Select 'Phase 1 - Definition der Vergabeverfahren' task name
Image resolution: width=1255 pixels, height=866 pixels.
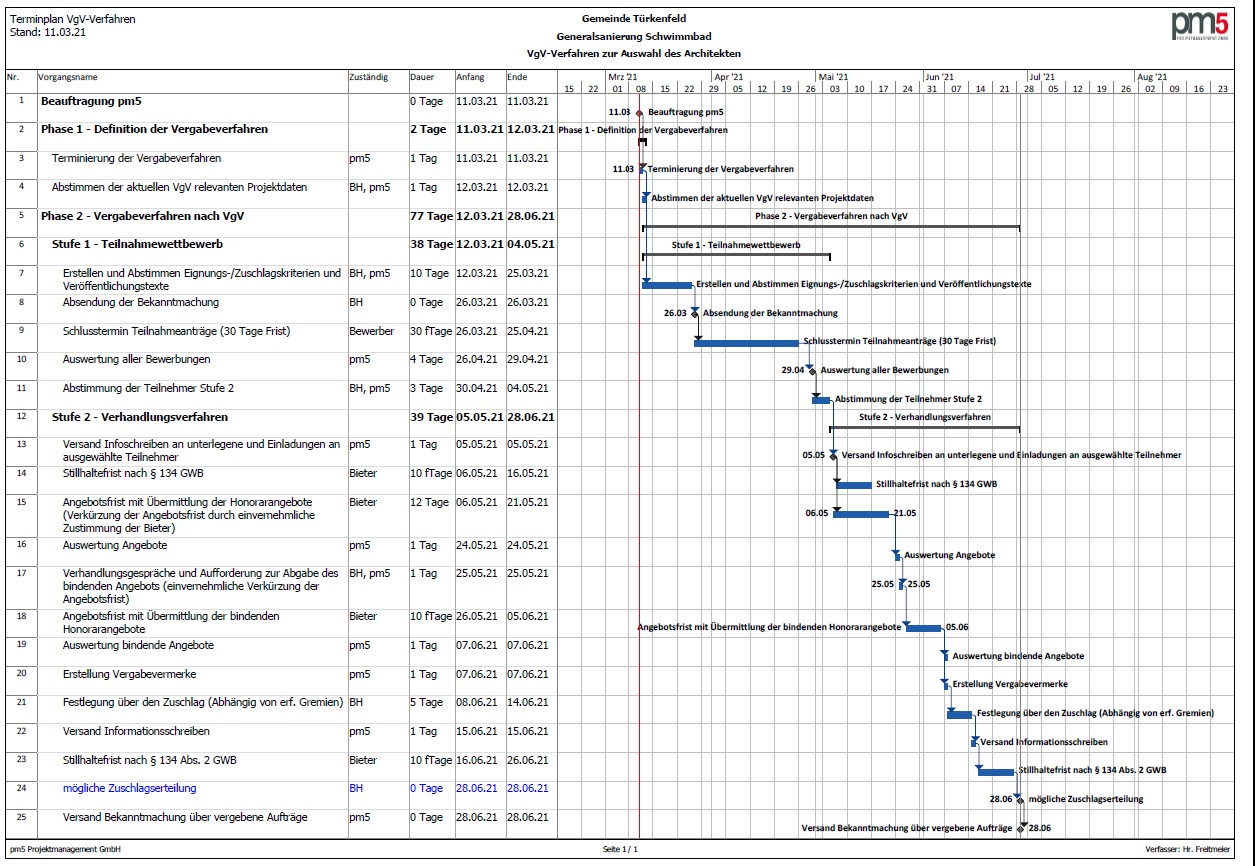[x=154, y=130]
